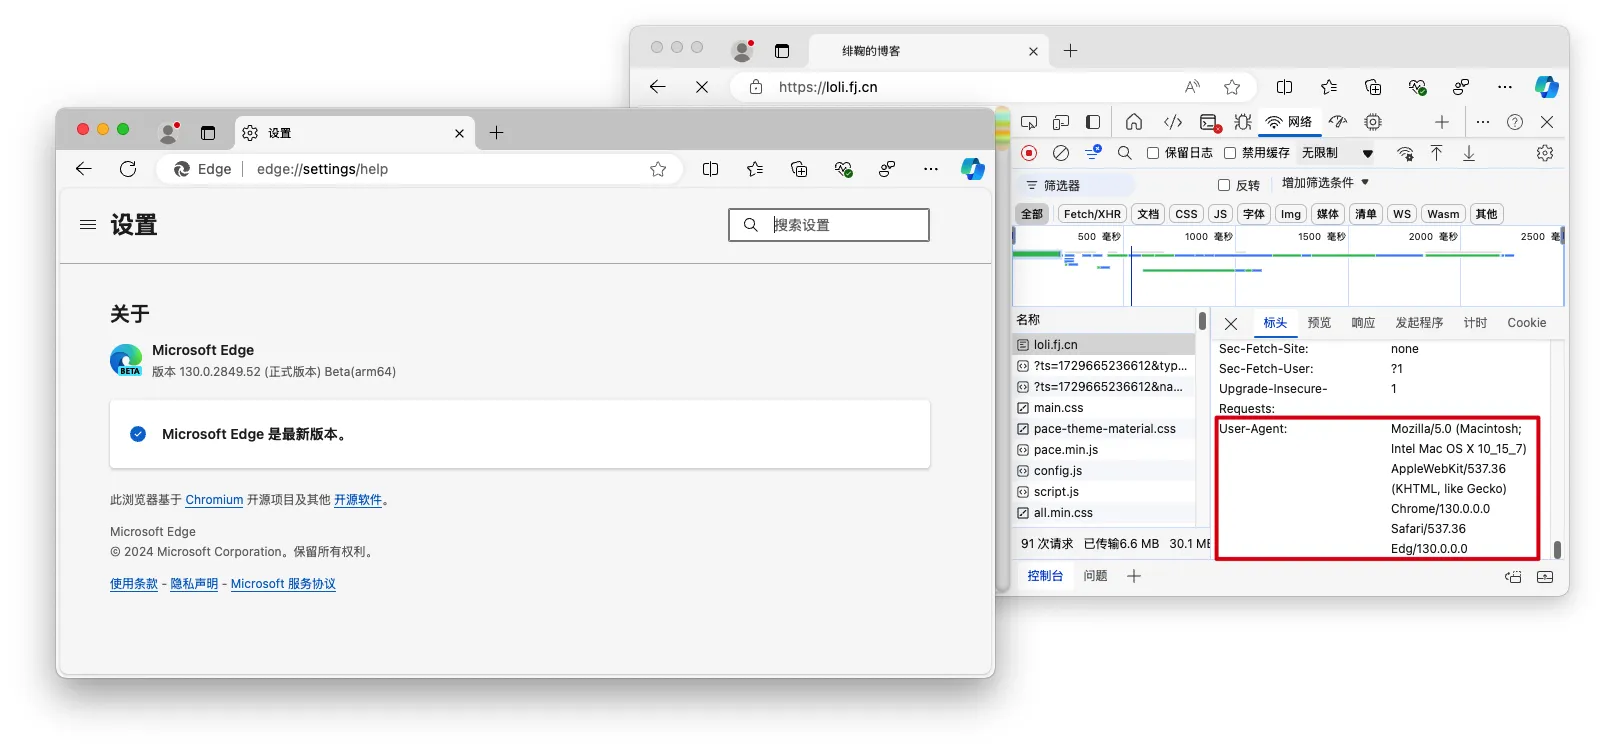Stop recording the network log
This screenshot has width=1603, height=752.
coord(1029,153)
